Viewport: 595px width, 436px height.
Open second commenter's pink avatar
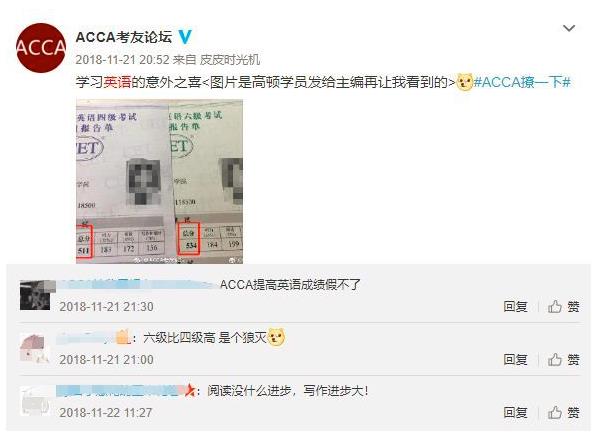[x=35, y=348]
